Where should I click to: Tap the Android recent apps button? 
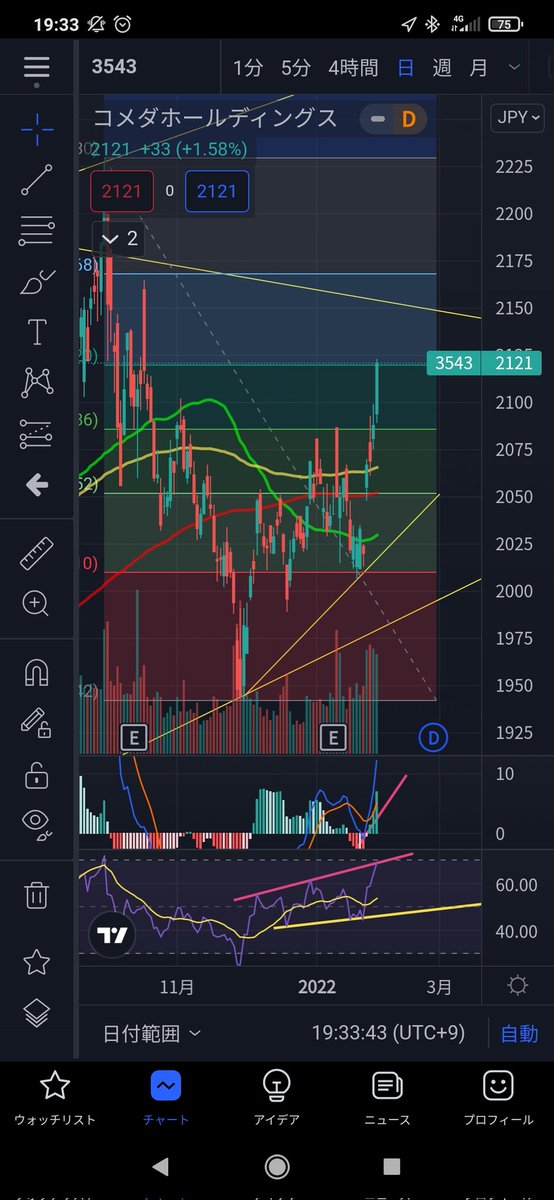[x=391, y=1166]
